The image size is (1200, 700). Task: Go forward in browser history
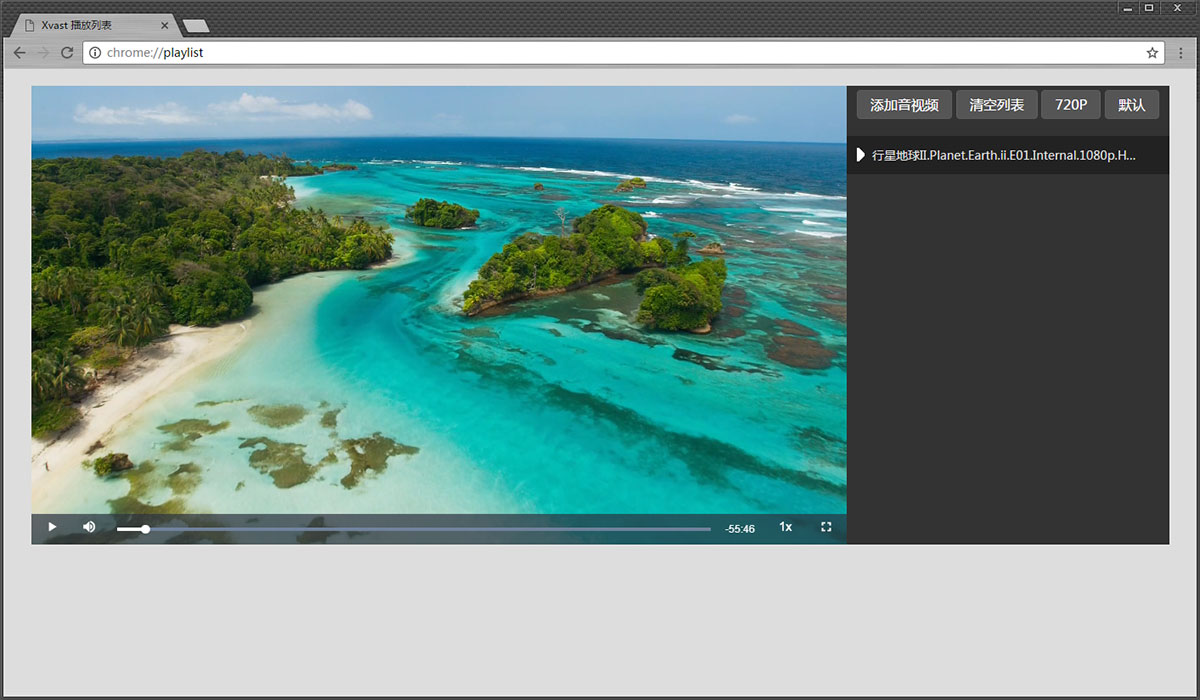click(x=44, y=52)
